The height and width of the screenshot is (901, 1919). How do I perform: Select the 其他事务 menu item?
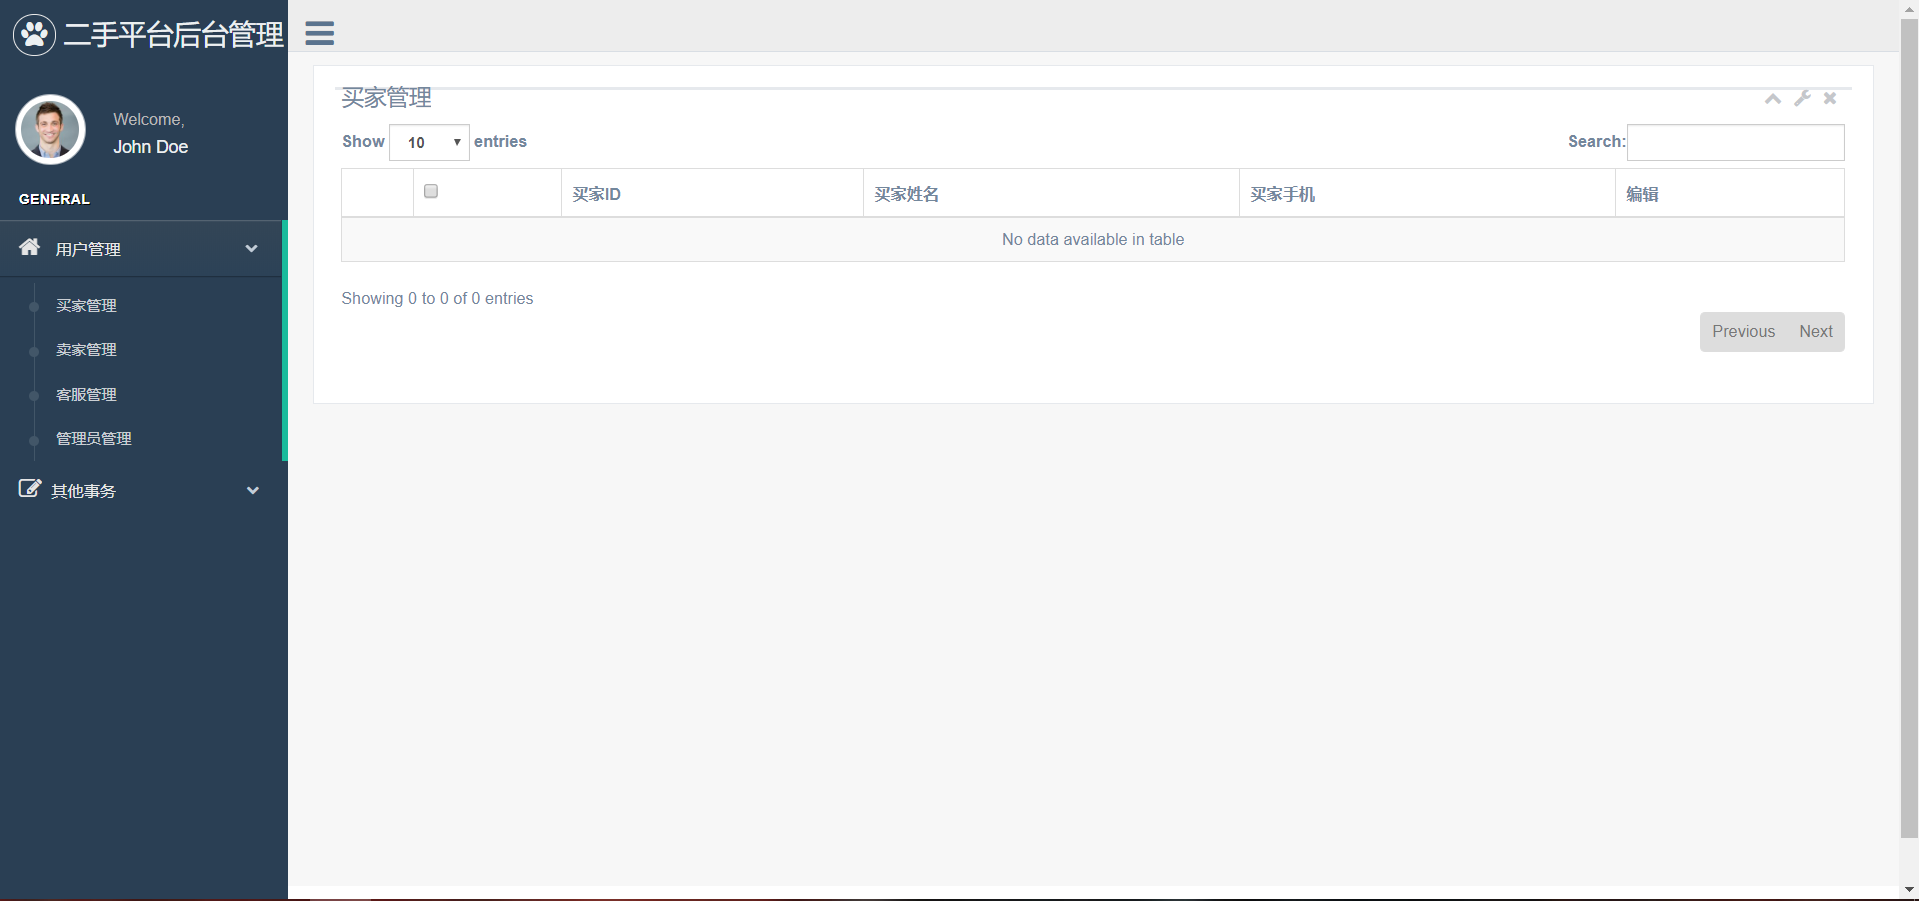point(142,490)
